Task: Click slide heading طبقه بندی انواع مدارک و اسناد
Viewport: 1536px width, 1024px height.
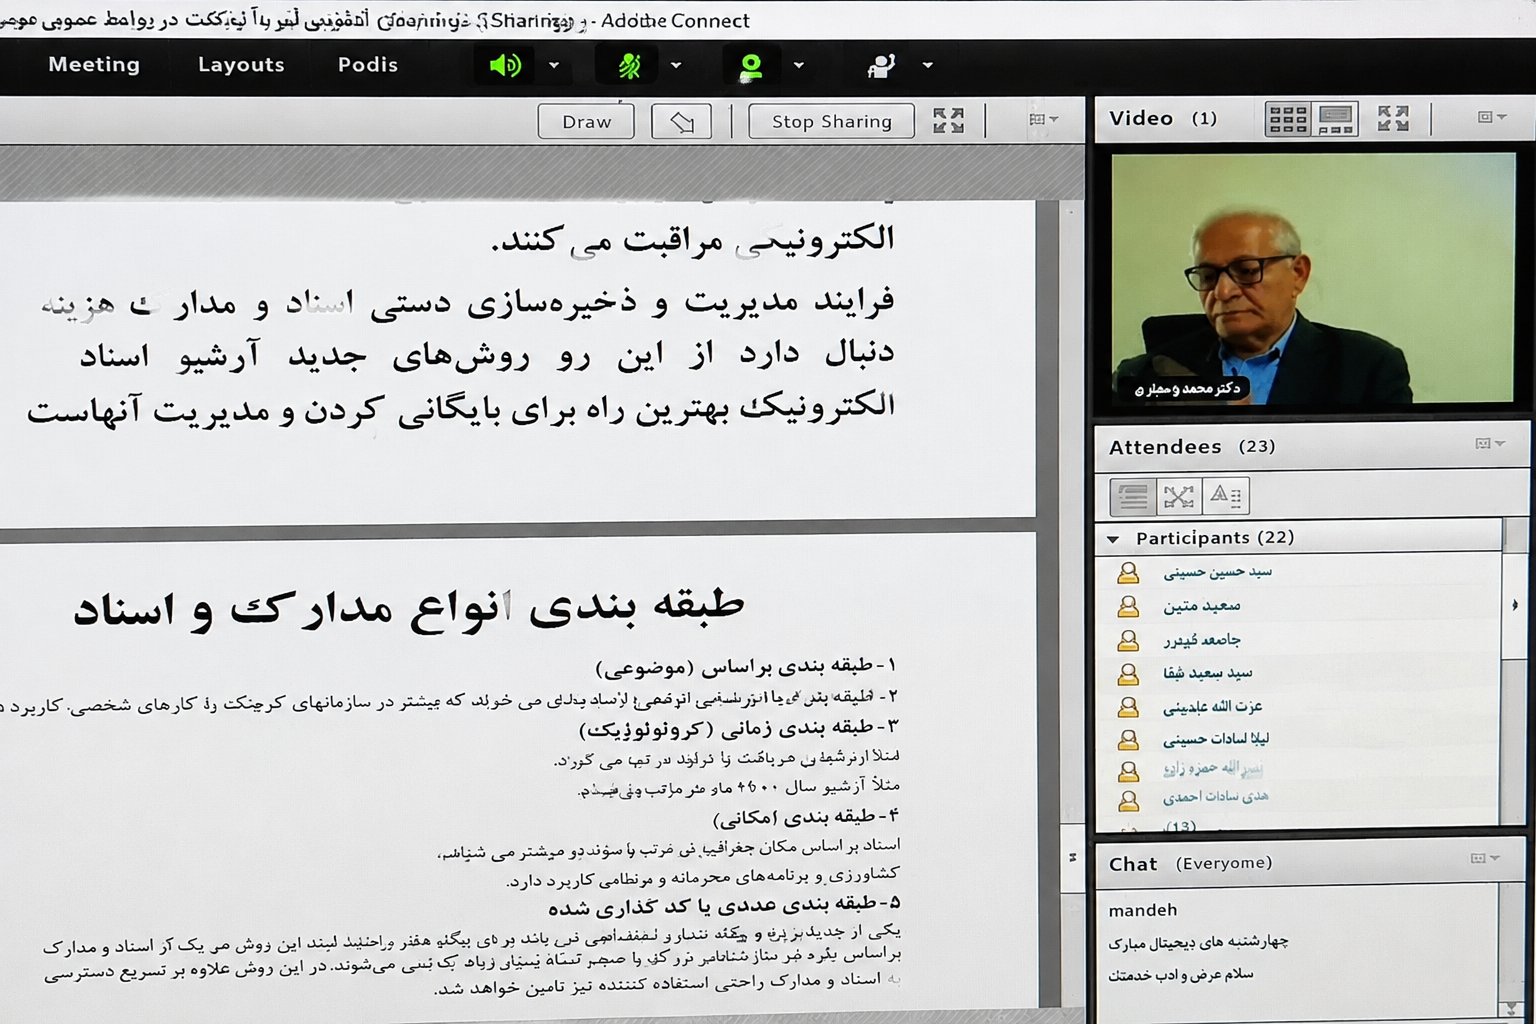Action: [x=408, y=607]
